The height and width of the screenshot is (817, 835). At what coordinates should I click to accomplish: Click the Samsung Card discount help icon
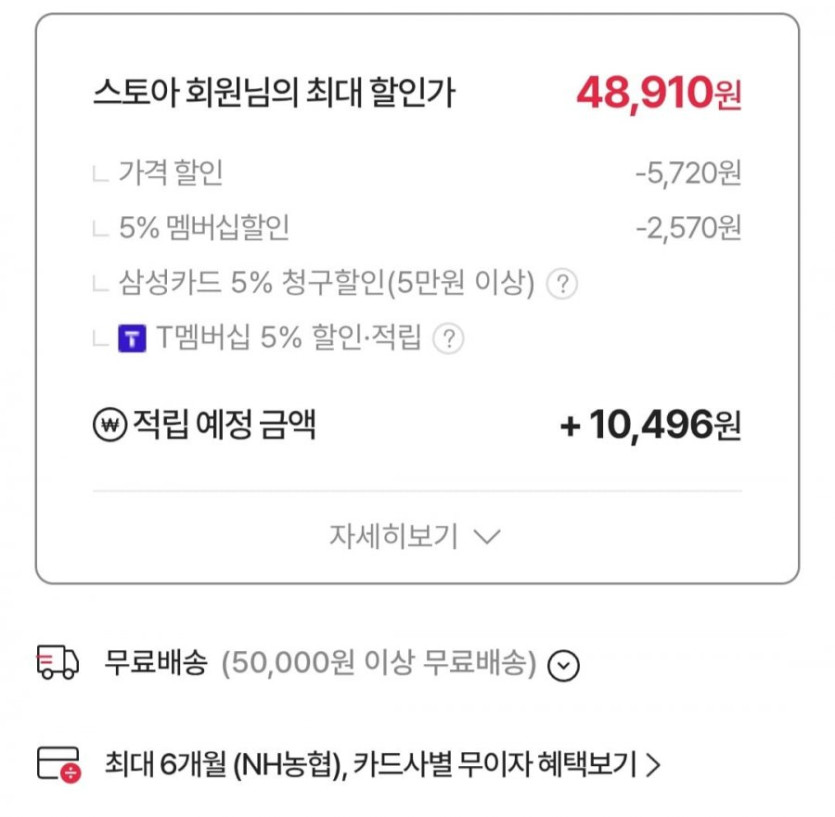coord(564,285)
